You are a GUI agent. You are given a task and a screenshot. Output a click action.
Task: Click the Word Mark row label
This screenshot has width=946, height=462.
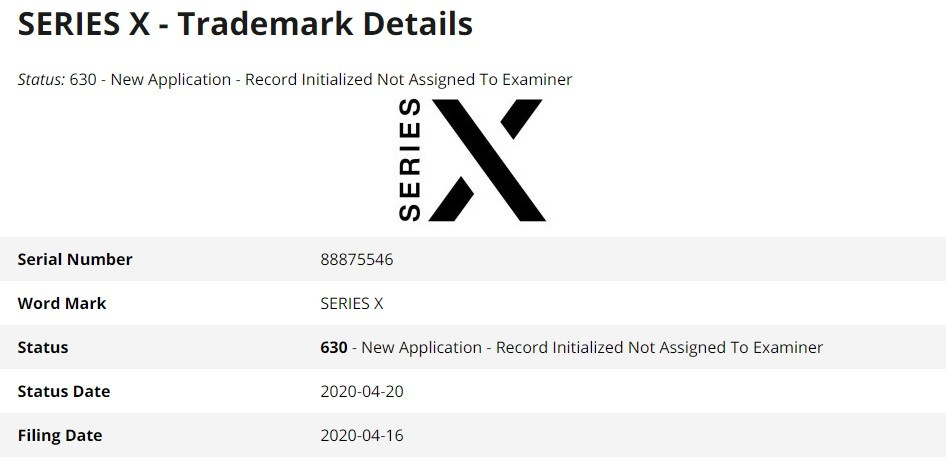tap(62, 303)
